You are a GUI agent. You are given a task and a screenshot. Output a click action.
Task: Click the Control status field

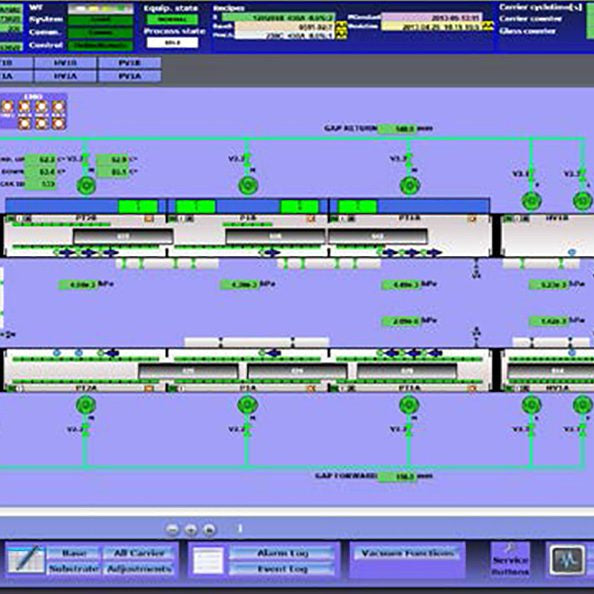[x=100, y=45]
